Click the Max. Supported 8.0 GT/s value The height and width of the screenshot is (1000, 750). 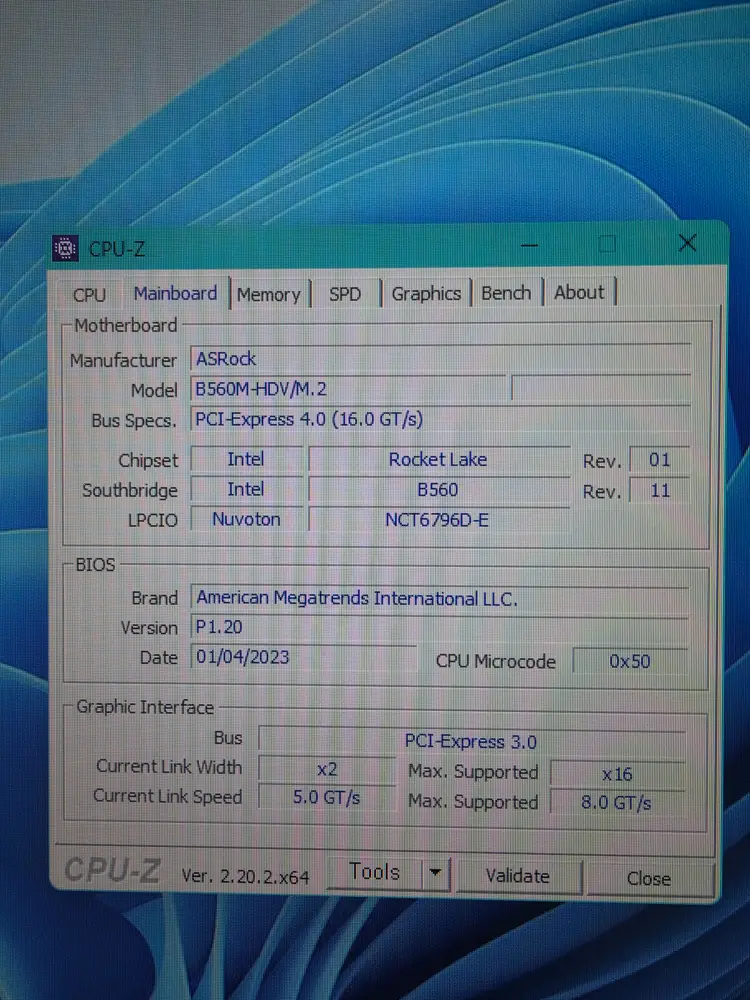point(617,802)
